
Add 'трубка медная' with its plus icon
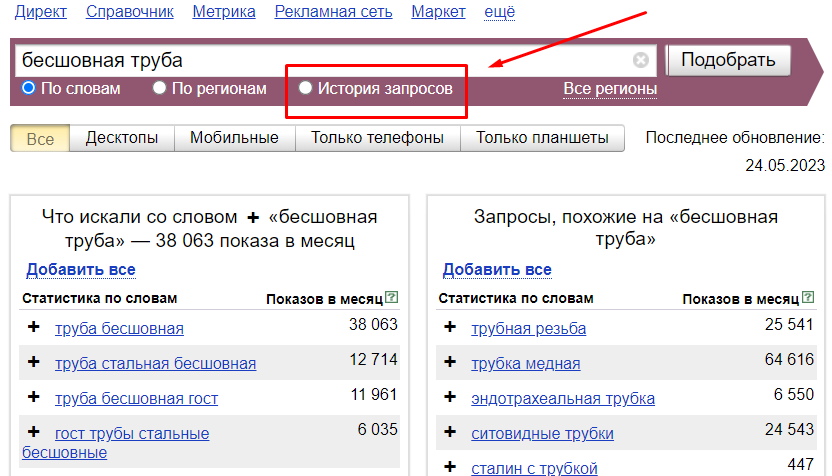pos(450,362)
